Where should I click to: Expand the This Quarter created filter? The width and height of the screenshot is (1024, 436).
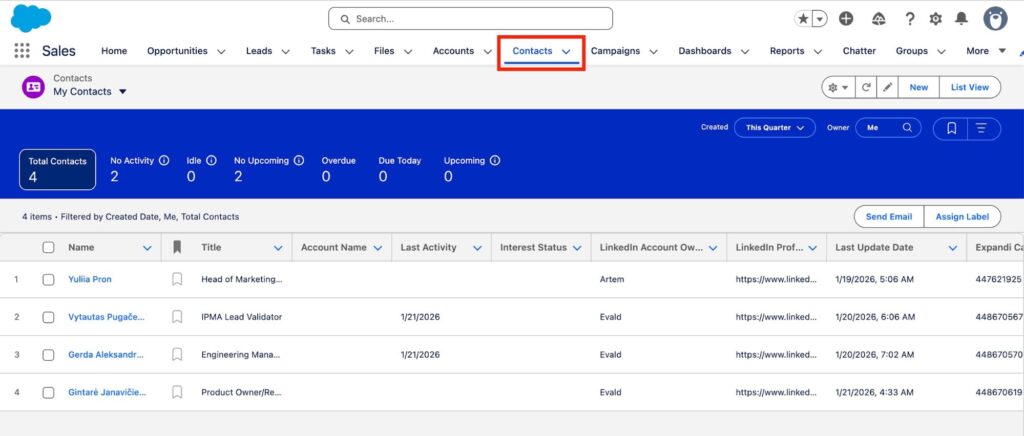click(775, 128)
